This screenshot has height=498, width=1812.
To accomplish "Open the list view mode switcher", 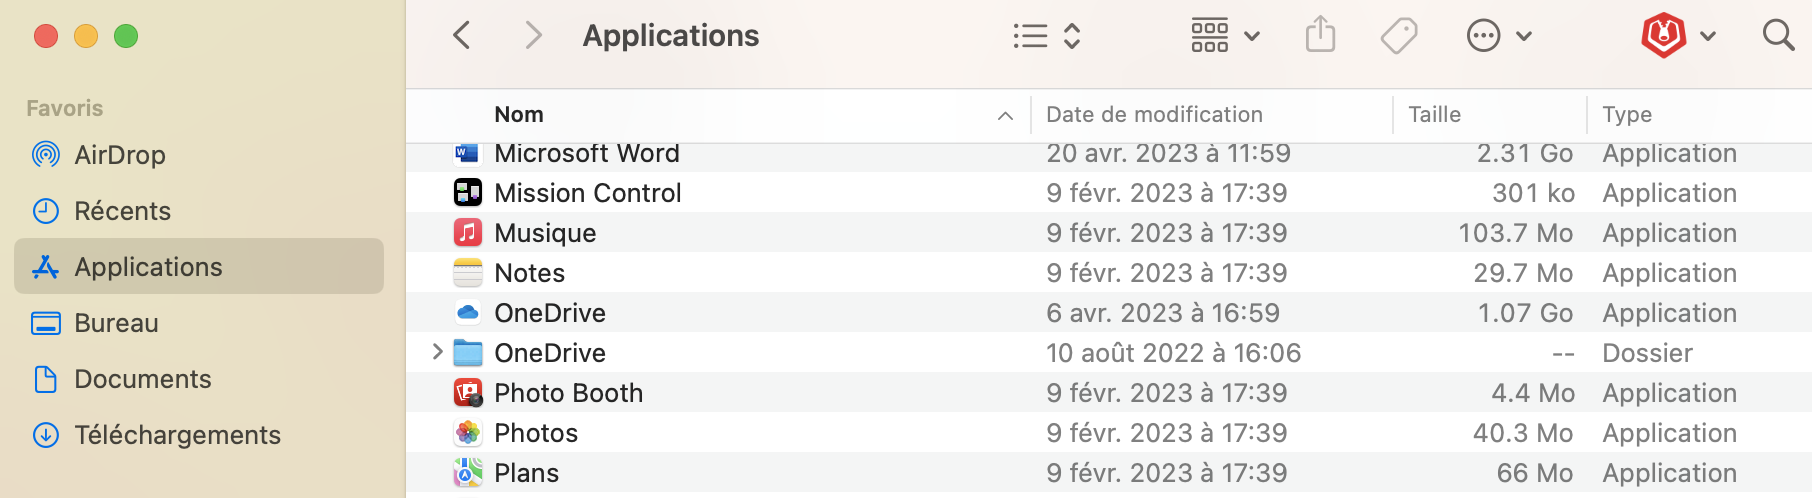I will click(1046, 36).
